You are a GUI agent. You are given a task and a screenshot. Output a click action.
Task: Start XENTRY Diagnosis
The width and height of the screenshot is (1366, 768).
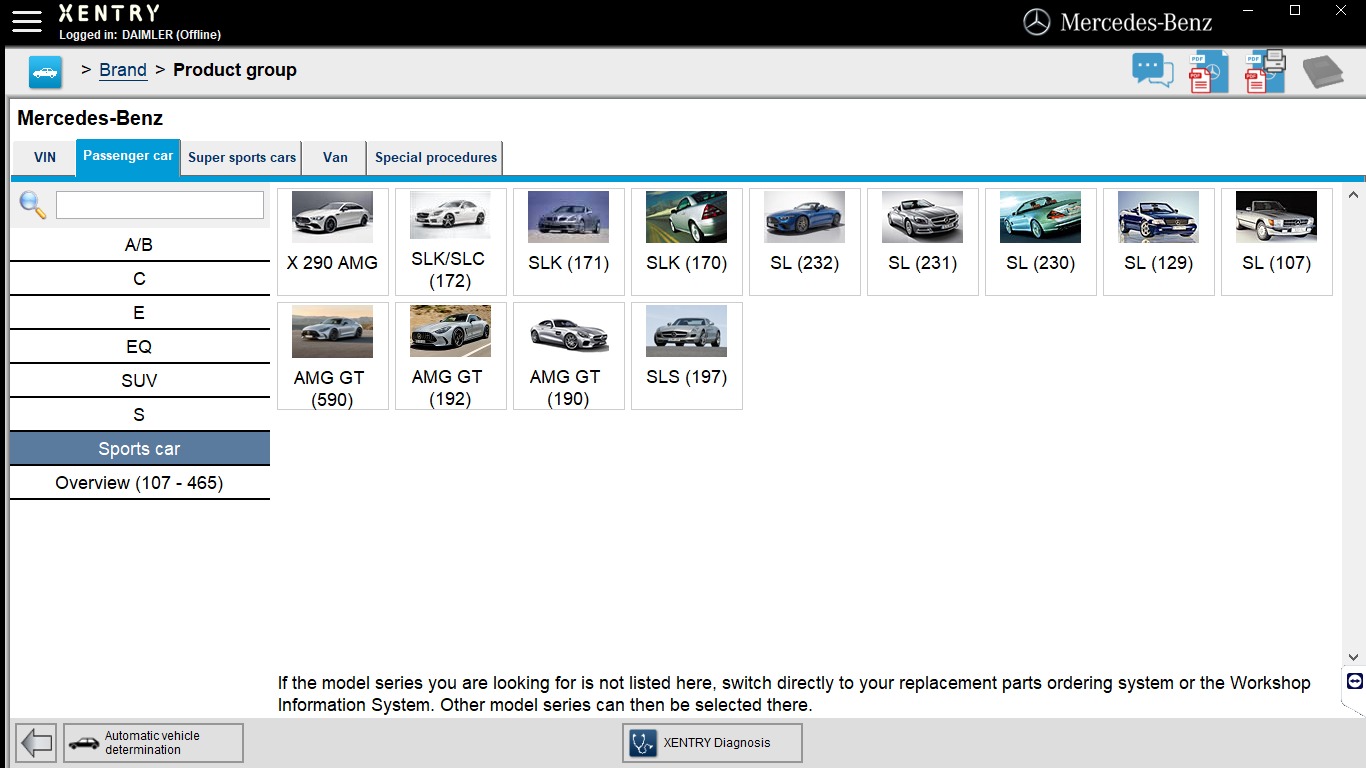pos(712,743)
